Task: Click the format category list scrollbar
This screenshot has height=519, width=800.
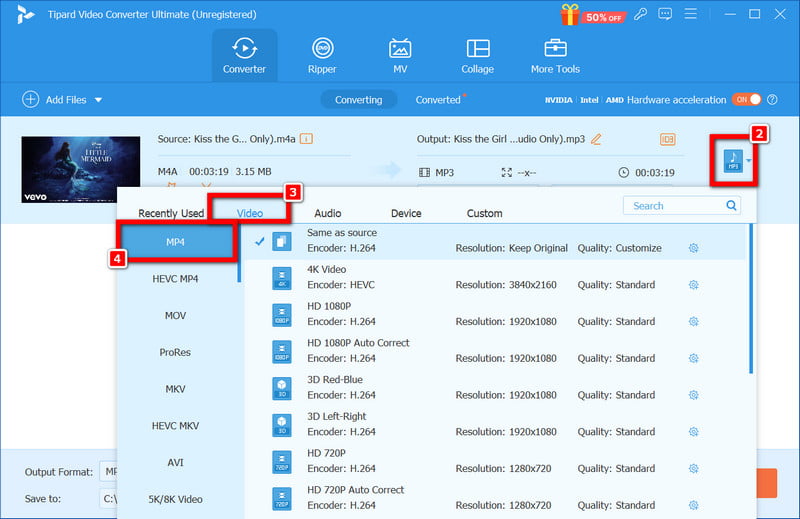Action: [x=239, y=254]
